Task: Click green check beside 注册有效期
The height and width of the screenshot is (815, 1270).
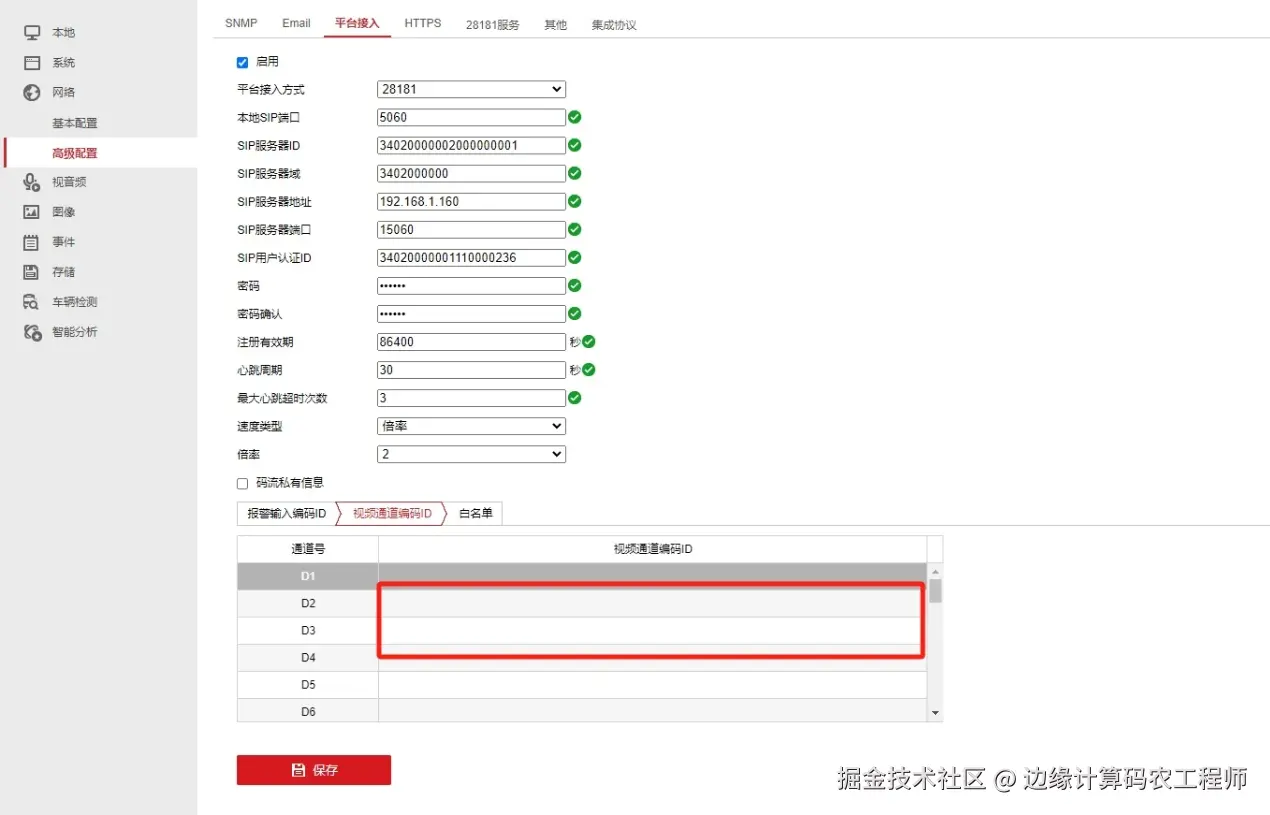Action: (x=589, y=342)
